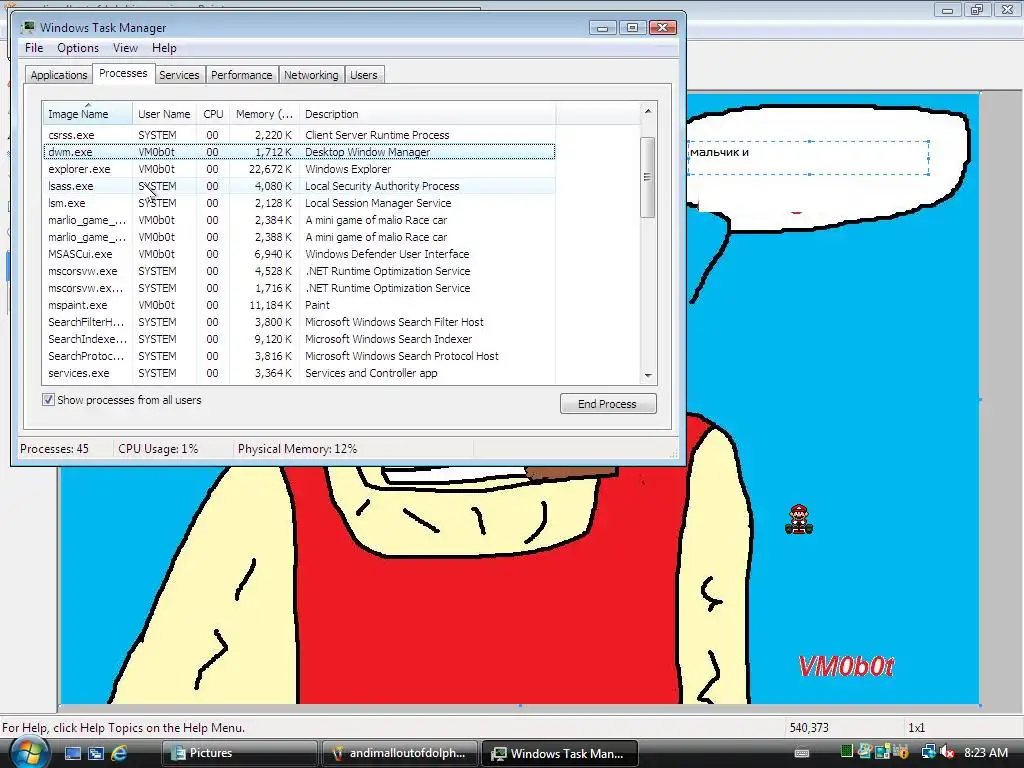Select the SearchFilterH... process row

(299, 321)
